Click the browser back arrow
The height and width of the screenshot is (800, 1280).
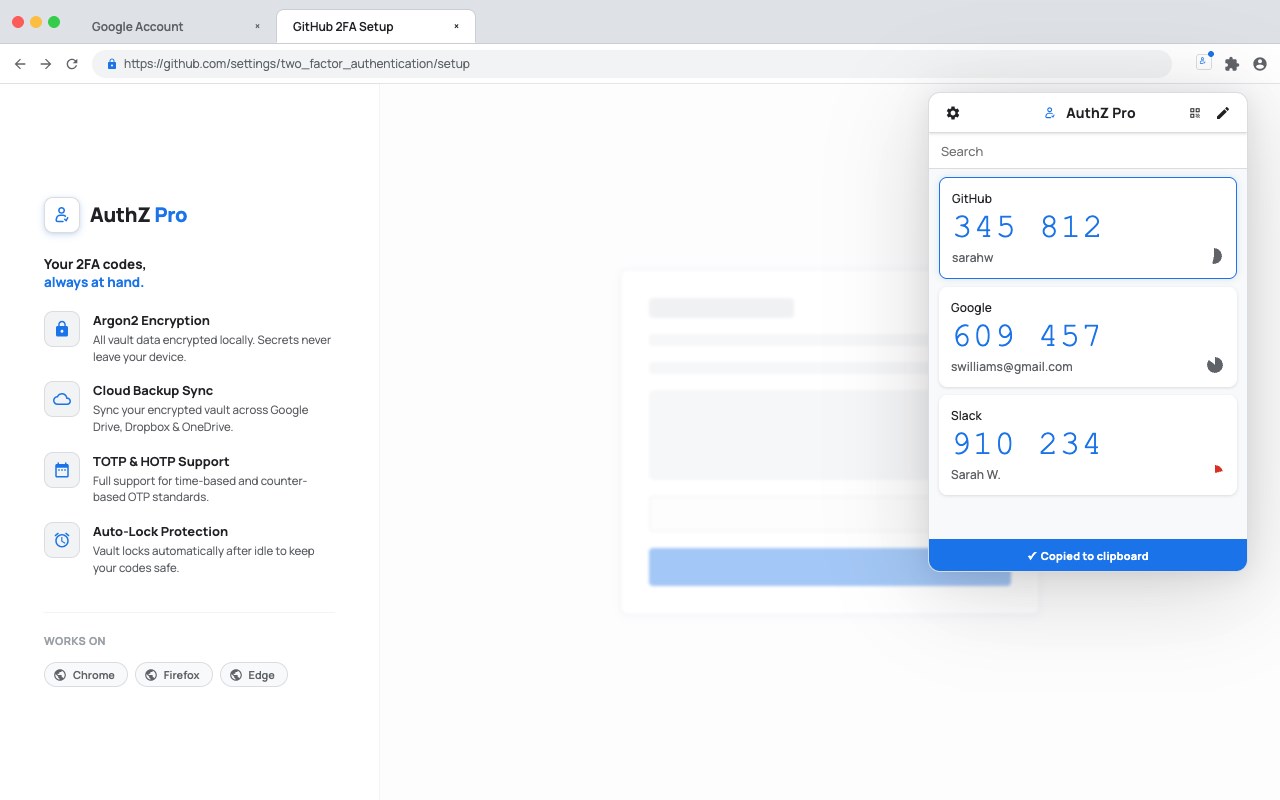[20, 64]
